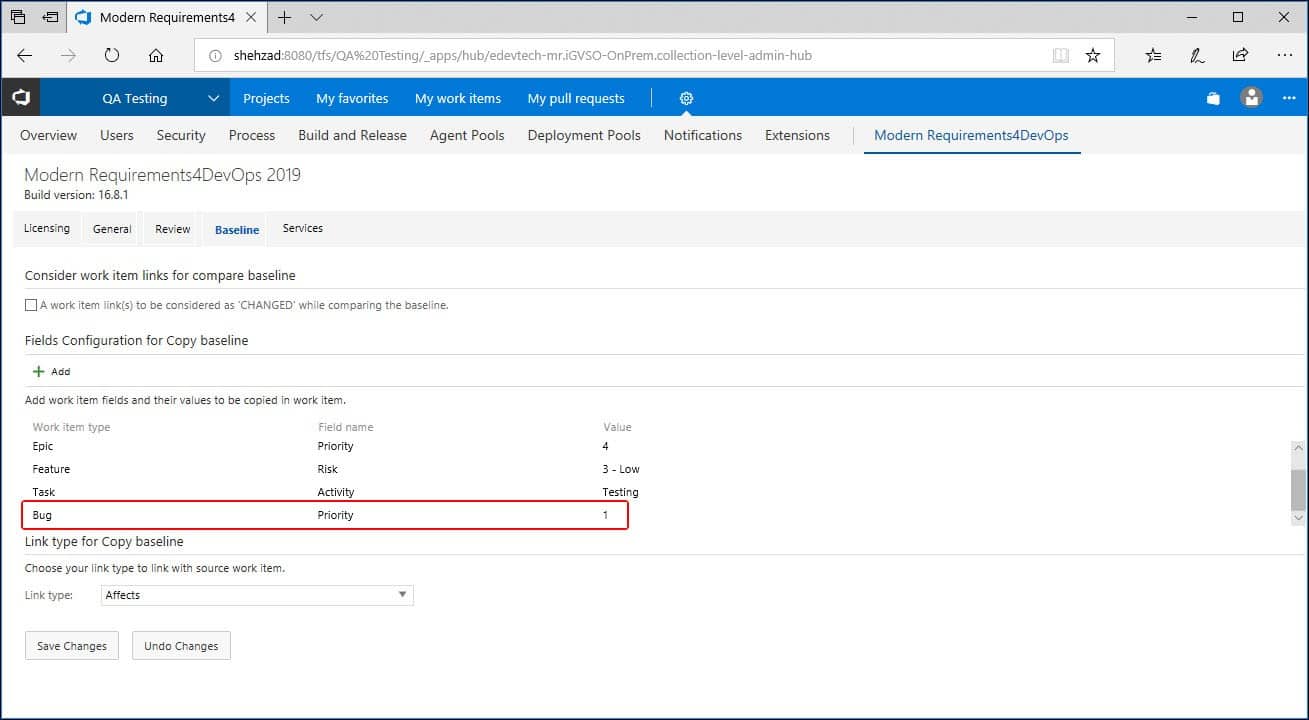Click the Save Changes button
The image size is (1309, 720).
(72, 646)
